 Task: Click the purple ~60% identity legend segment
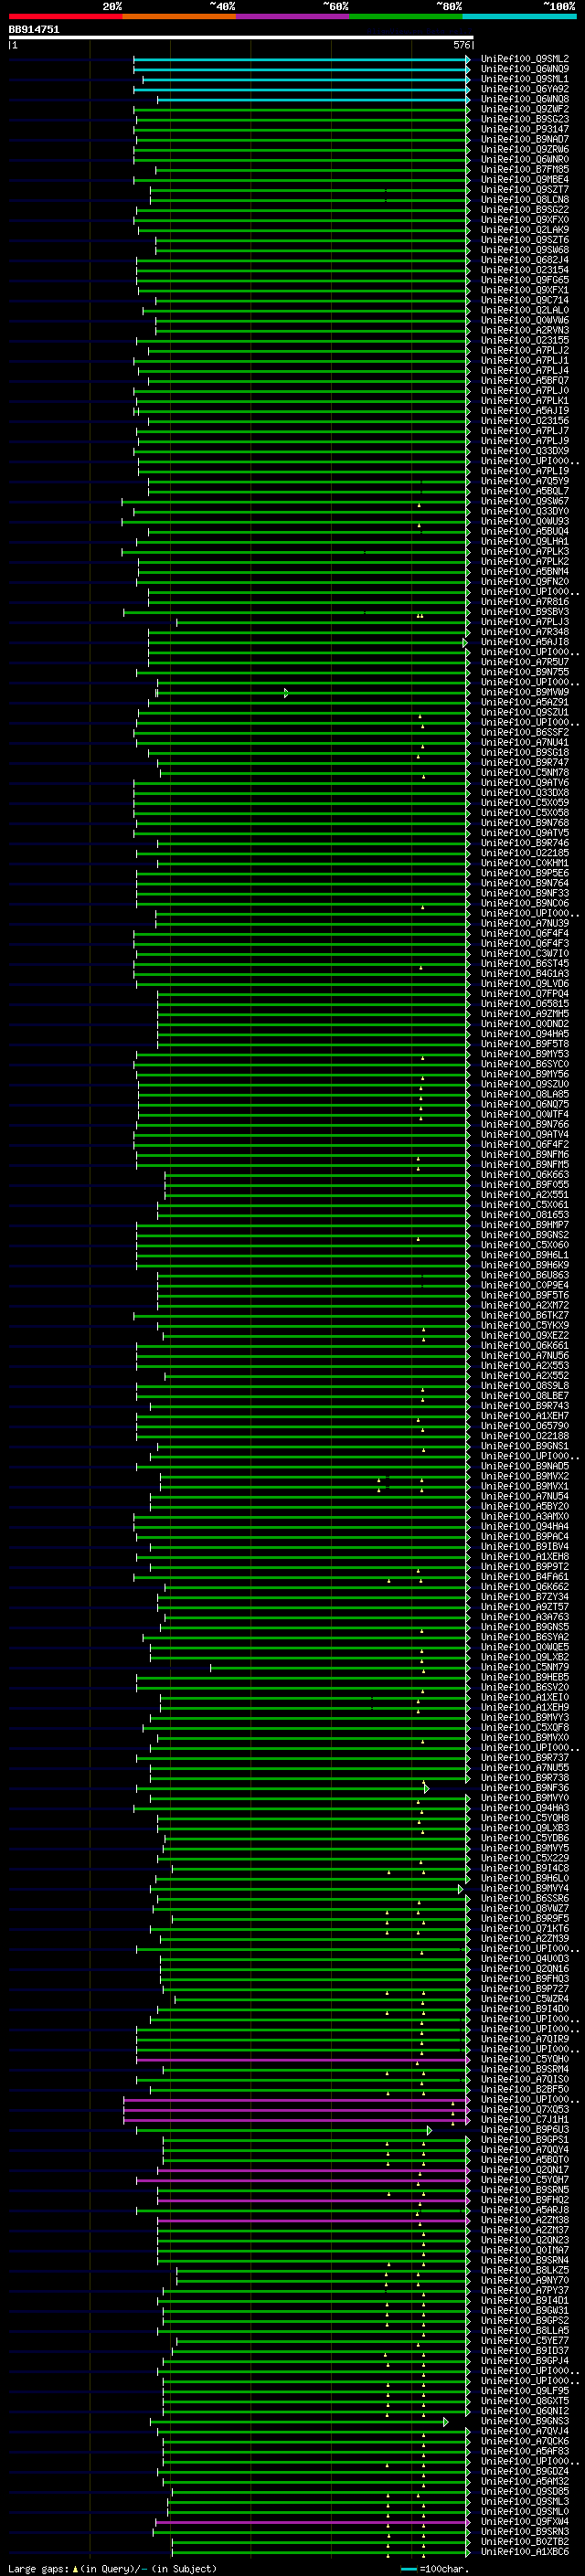pos(292,16)
